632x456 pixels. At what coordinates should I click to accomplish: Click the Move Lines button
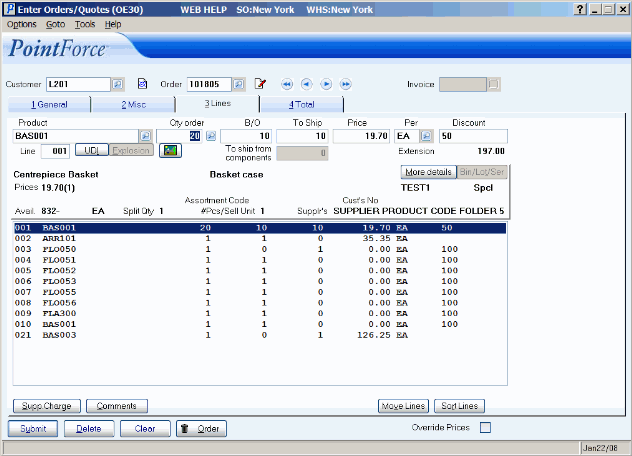click(x=403, y=406)
